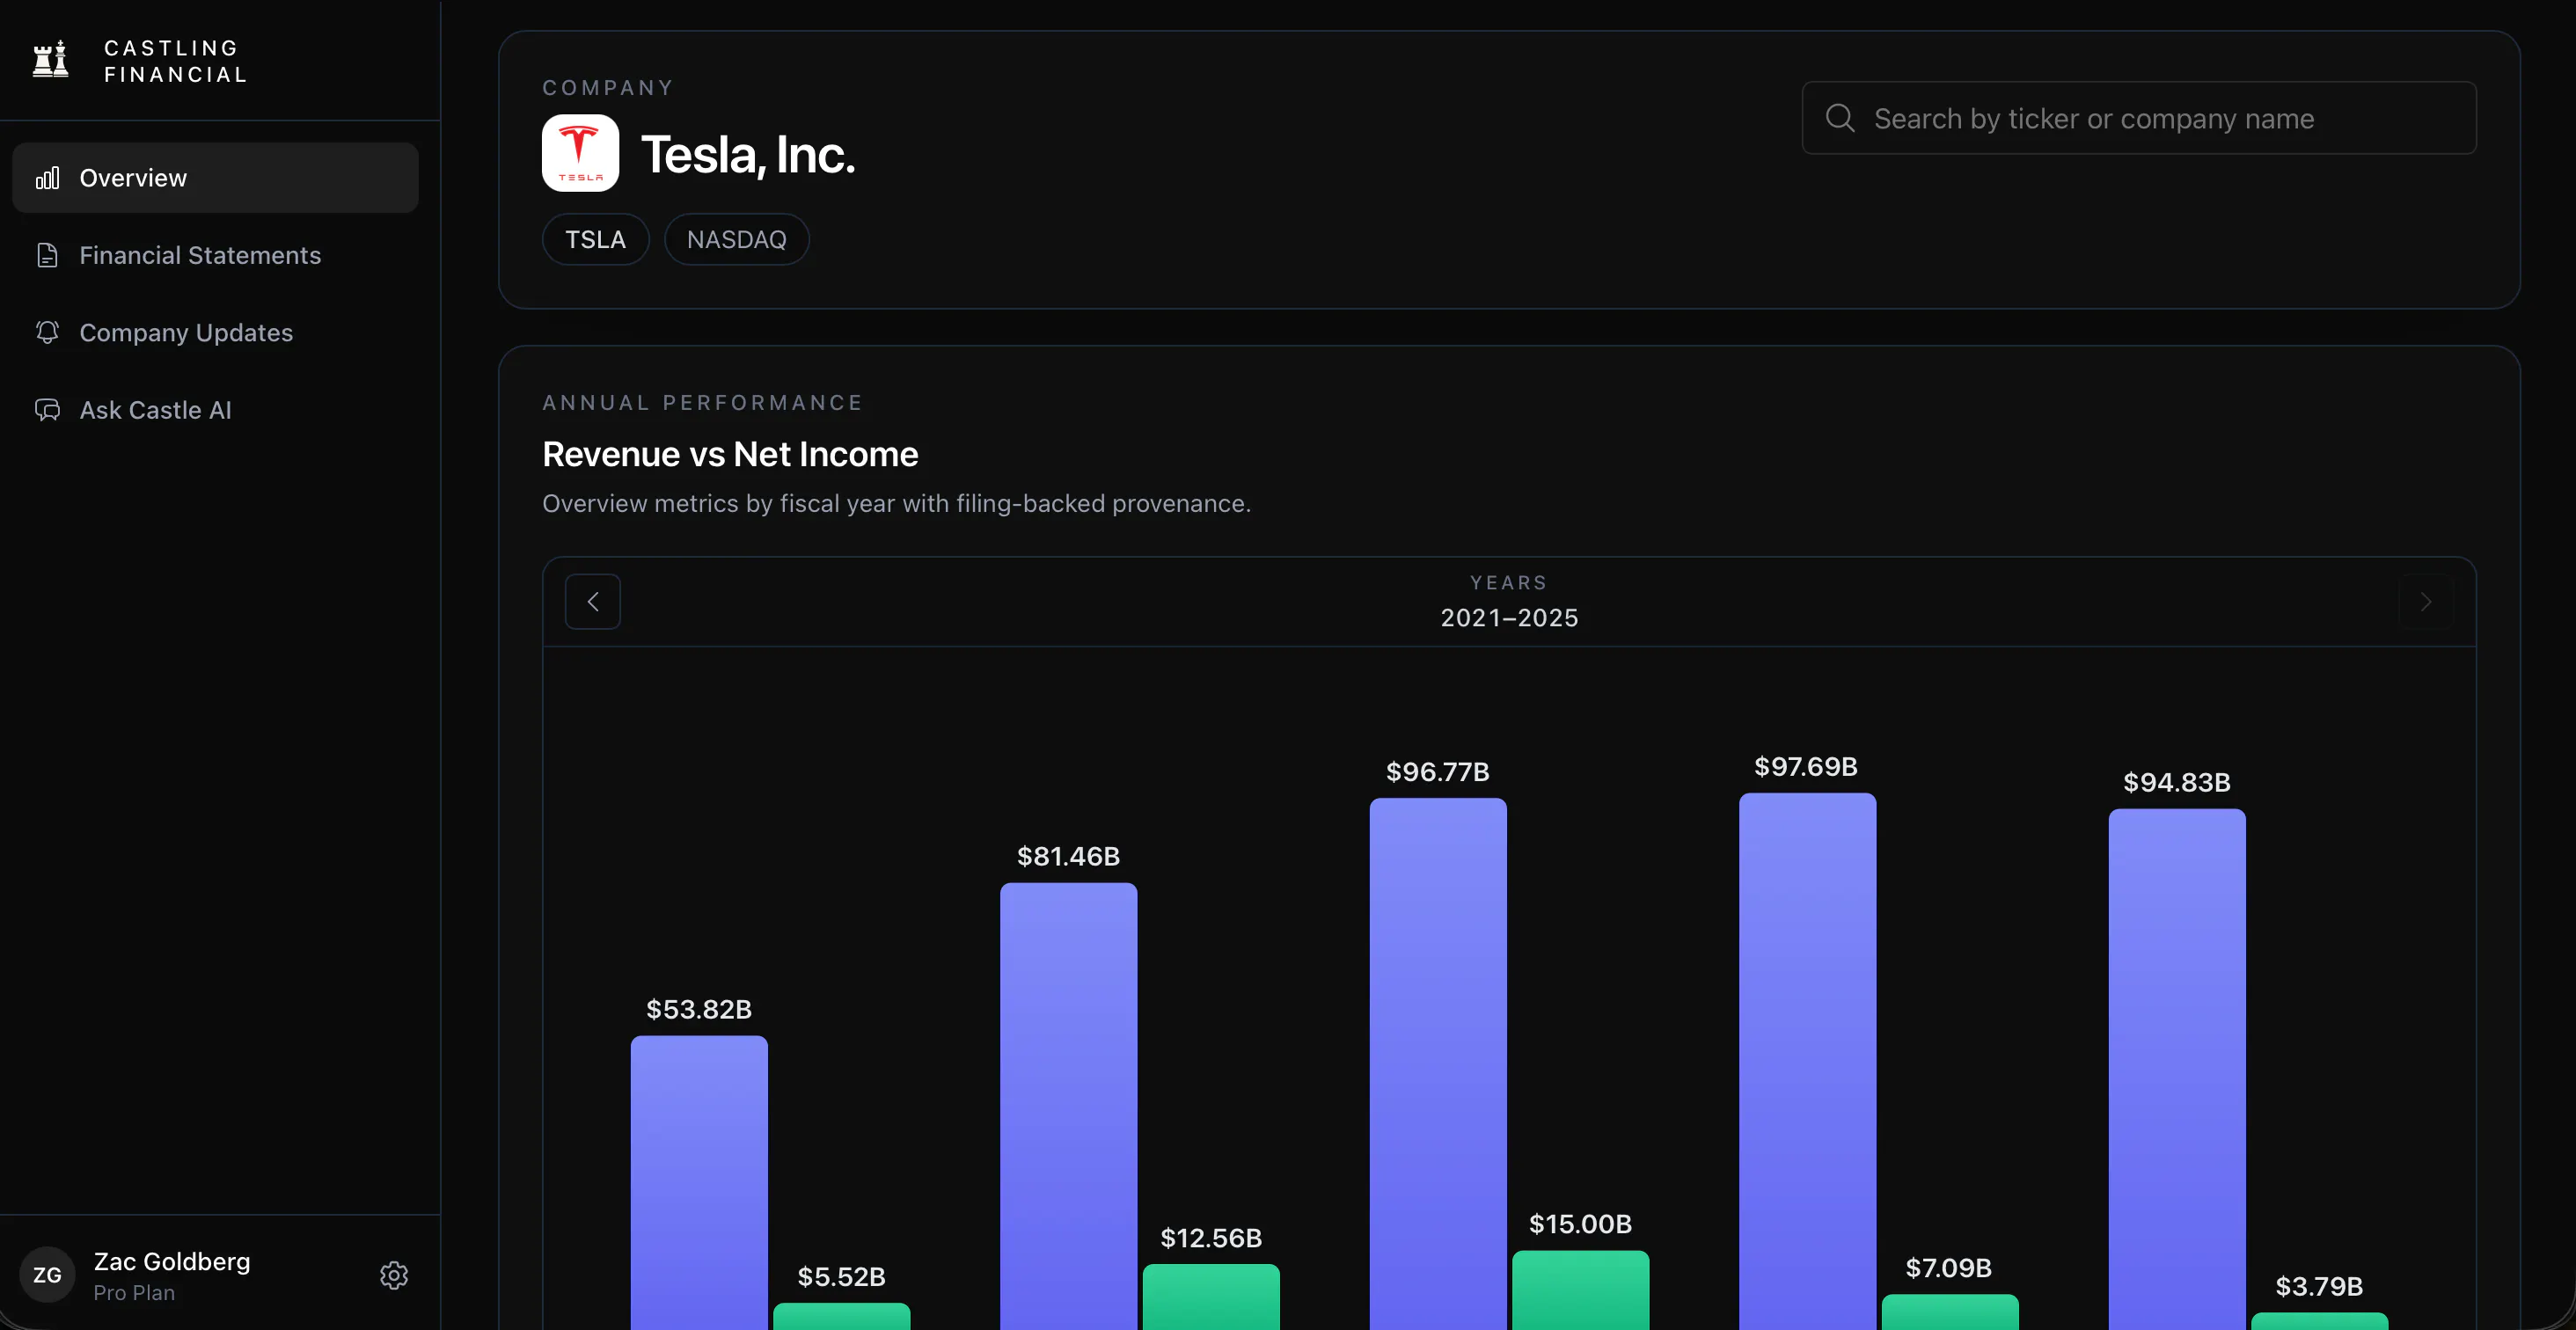This screenshot has height=1330, width=2576.
Task: Click the Company Updates bell icon
Action: [47, 332]
